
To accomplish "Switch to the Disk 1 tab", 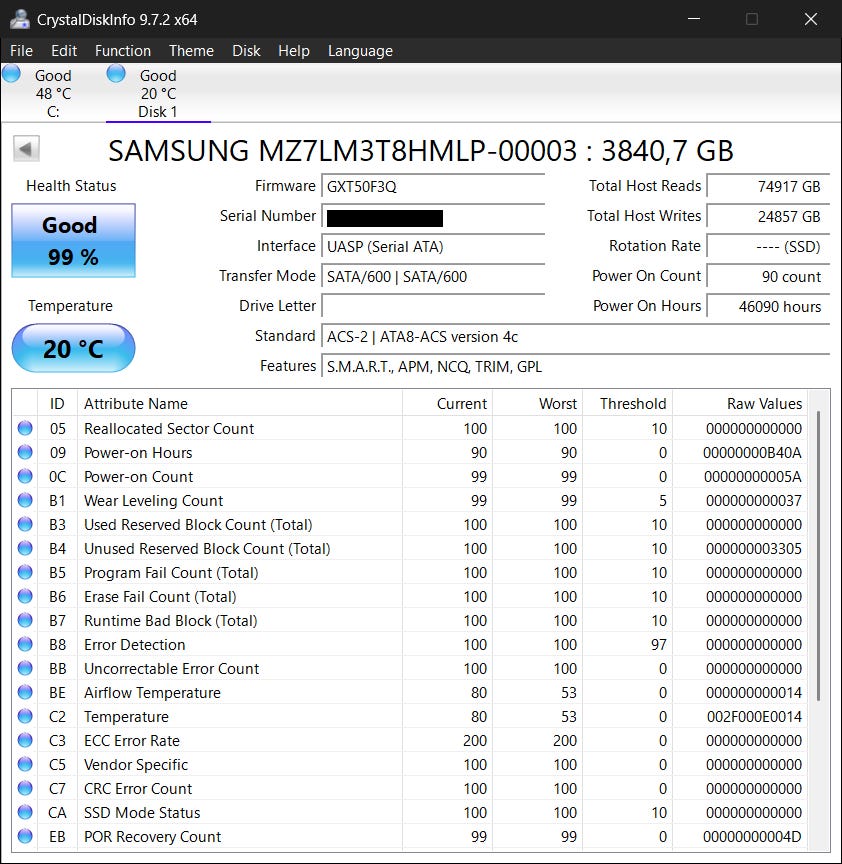I will [157, 94].
